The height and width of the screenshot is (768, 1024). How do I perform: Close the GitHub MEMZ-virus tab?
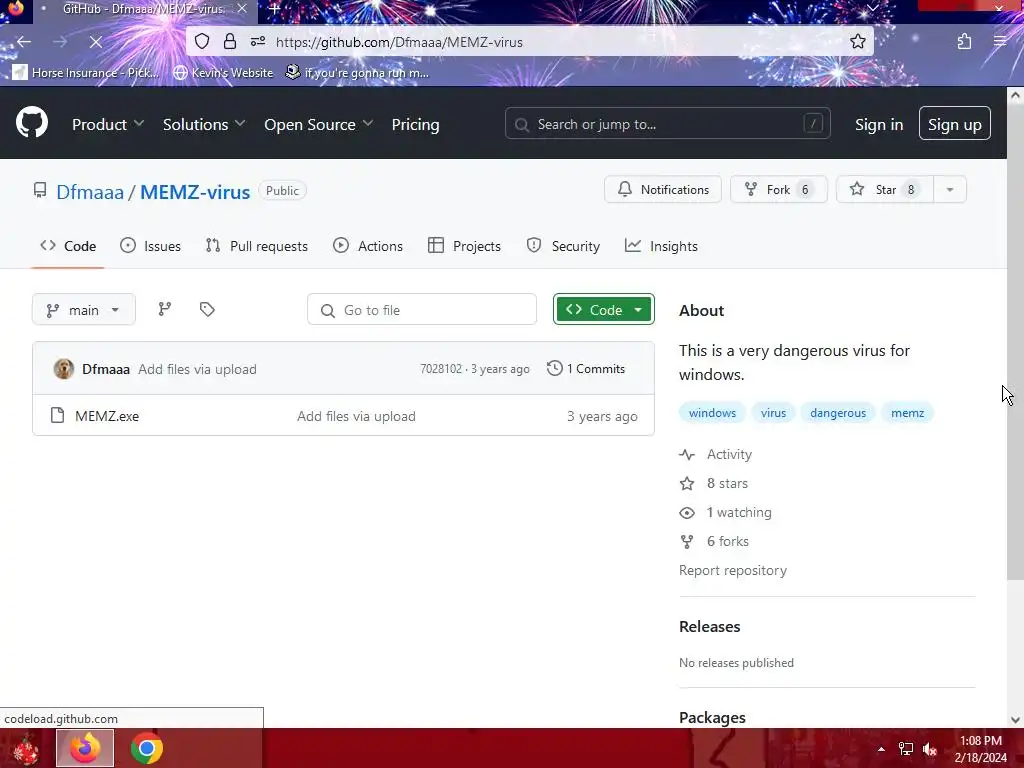[242, 9]
